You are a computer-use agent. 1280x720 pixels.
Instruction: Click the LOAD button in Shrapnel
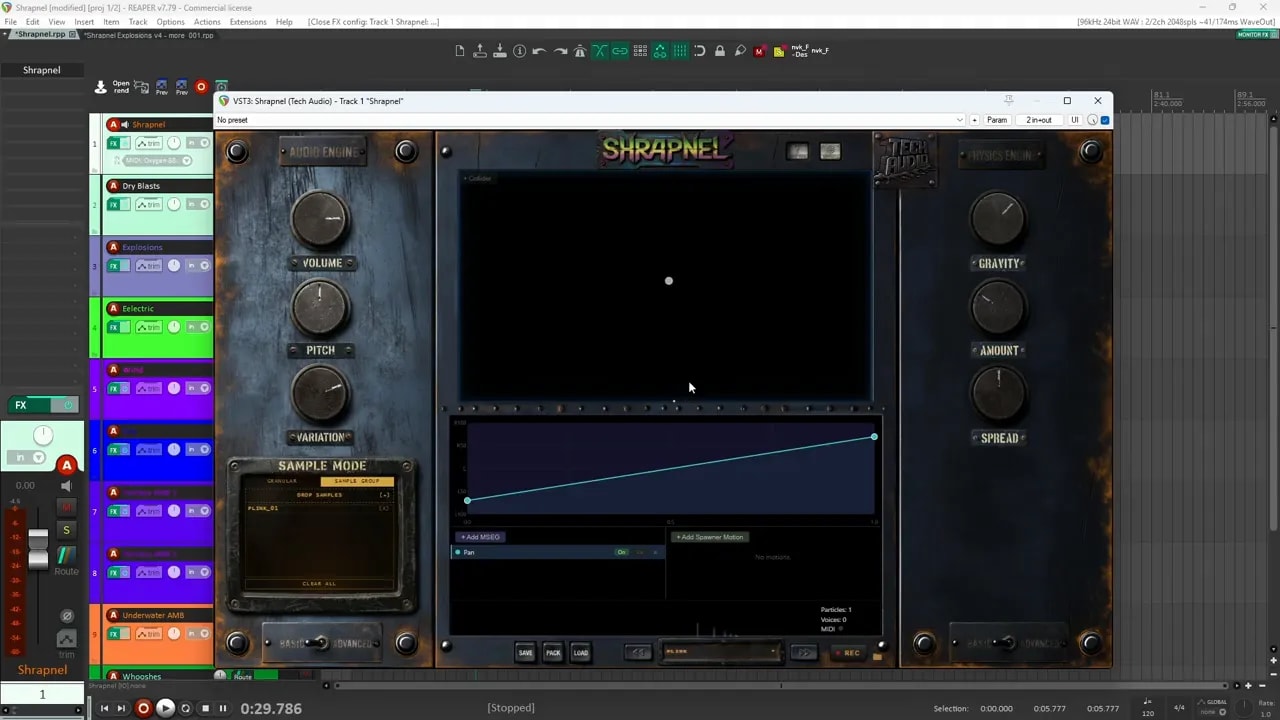tap(581, 653)
